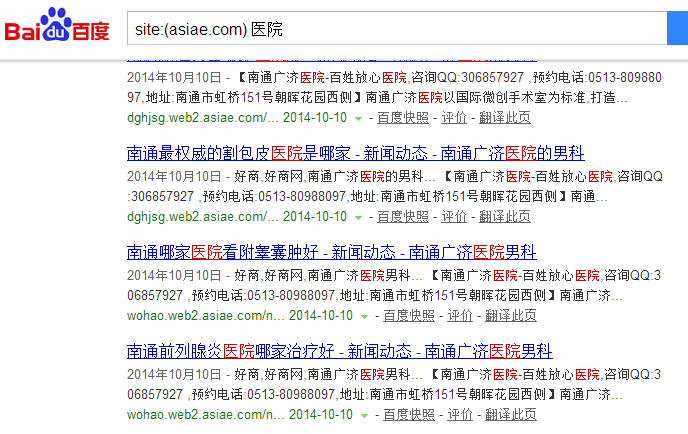The width and height of the screenshot is (688, 434).
Task: Click 评价 under the 割包皮 result
Action: tap(454, 216)
